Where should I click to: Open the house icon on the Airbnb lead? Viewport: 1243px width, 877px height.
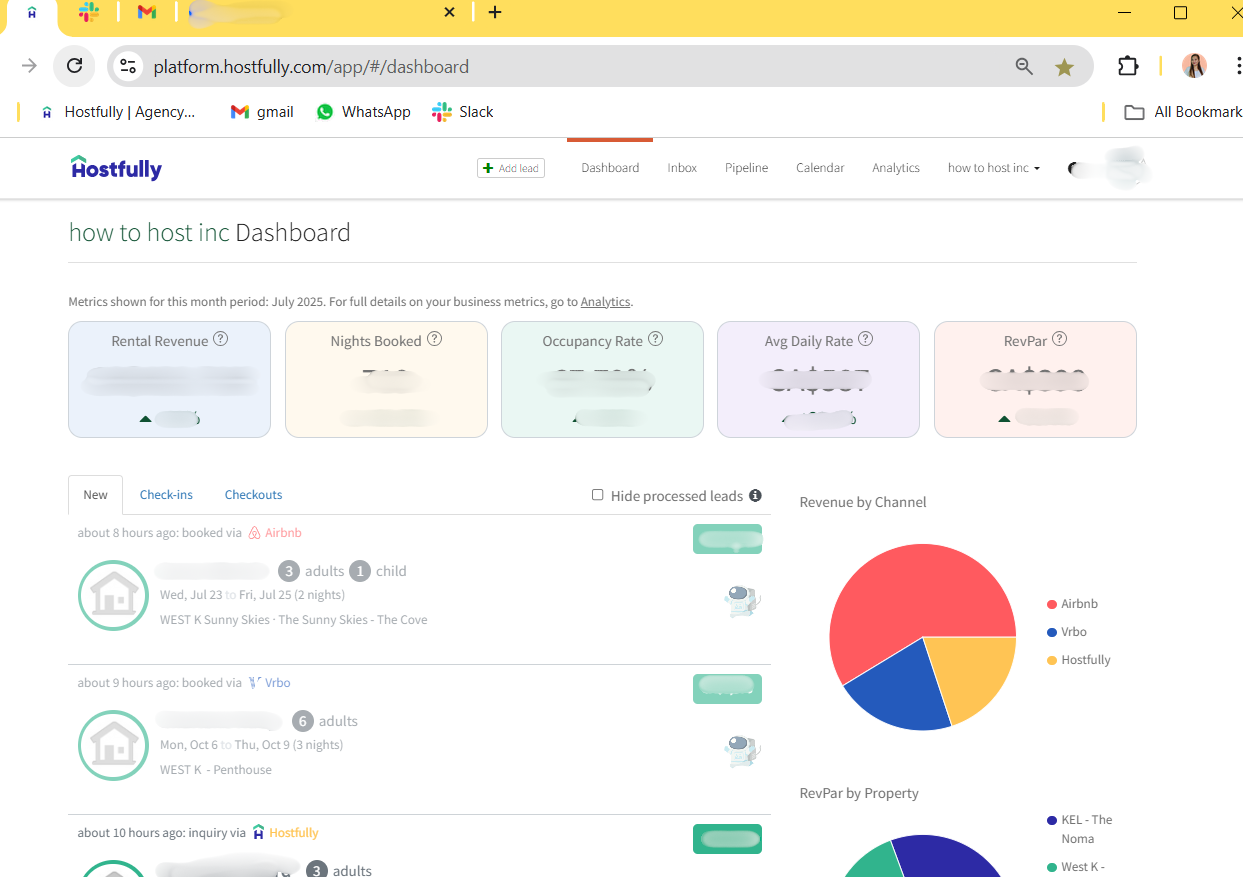[x=113, y=596]
